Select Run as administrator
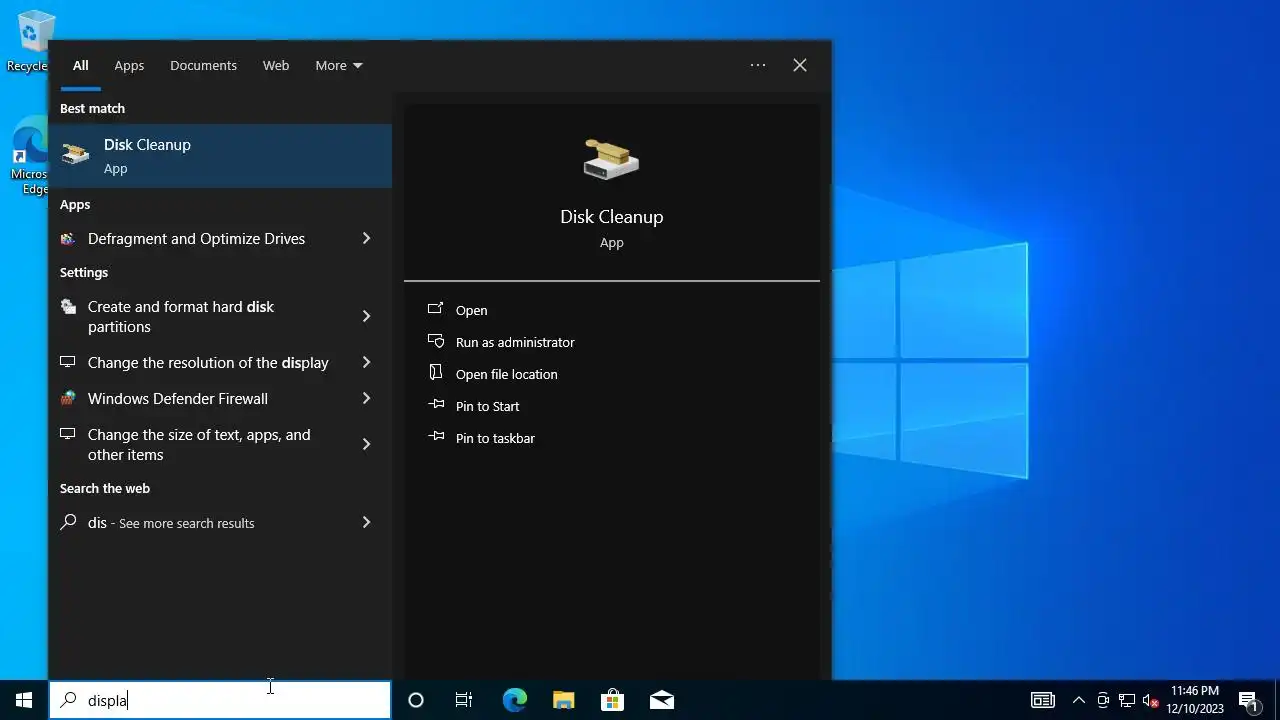 coord(515,342)
